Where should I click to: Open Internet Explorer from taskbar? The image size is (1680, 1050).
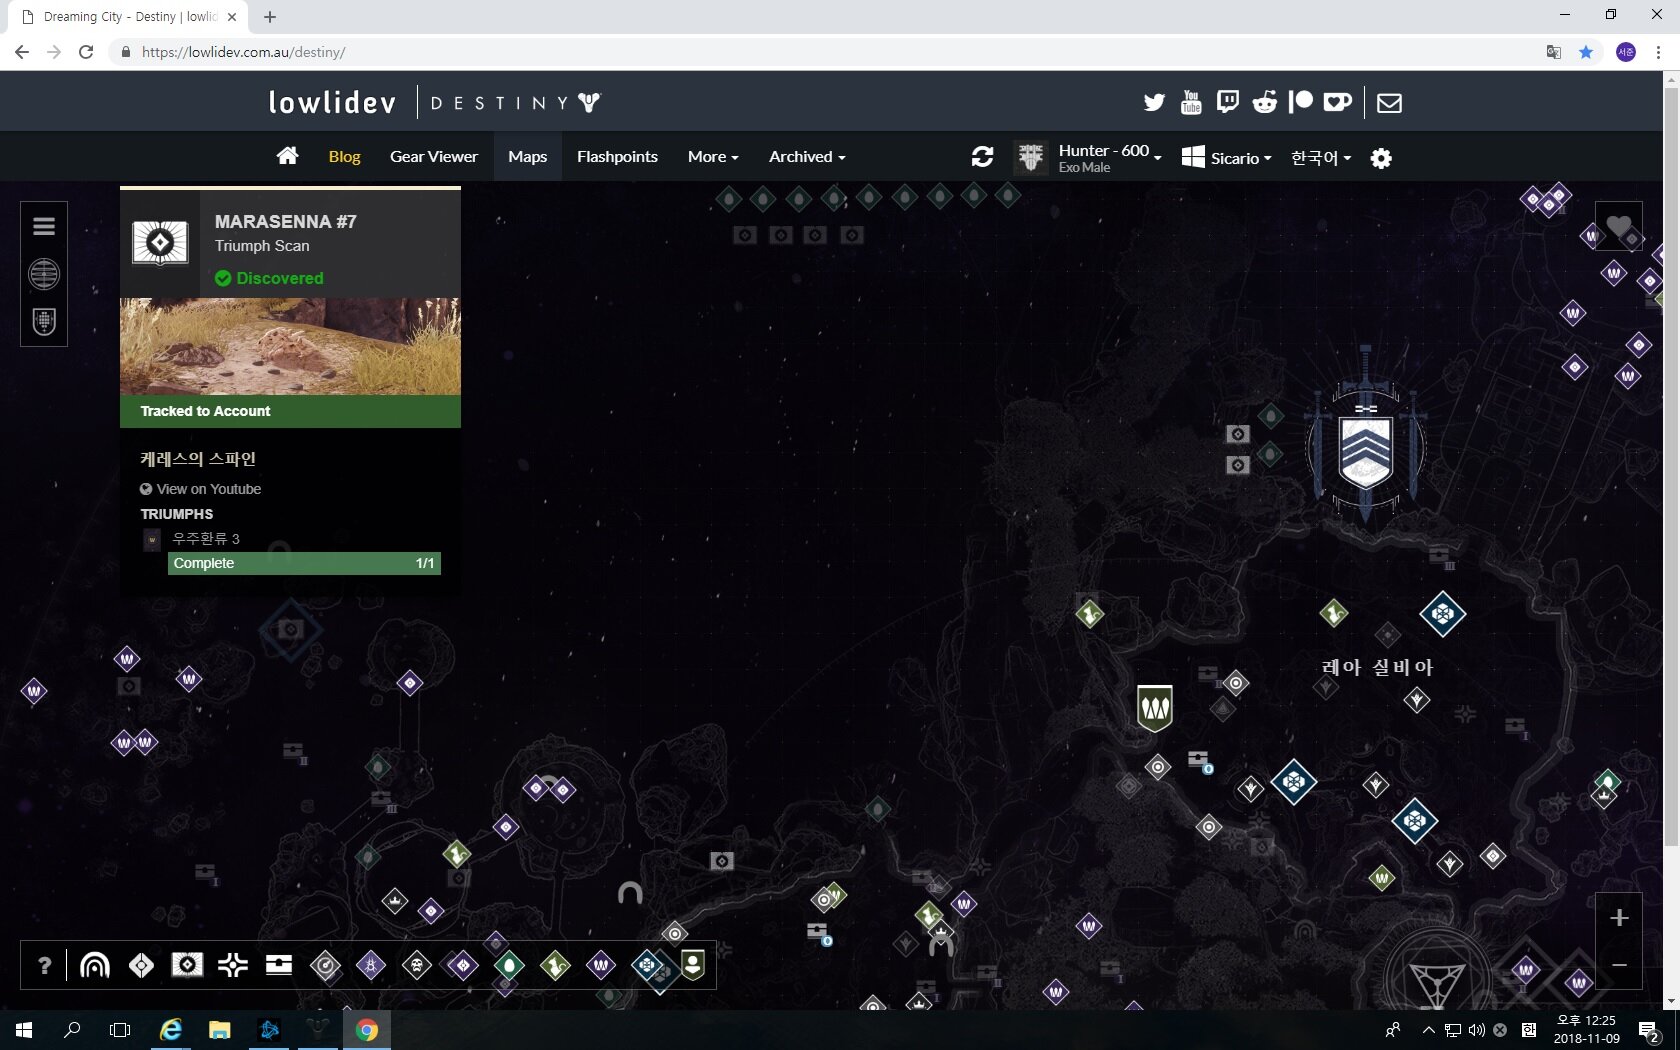171,1030
